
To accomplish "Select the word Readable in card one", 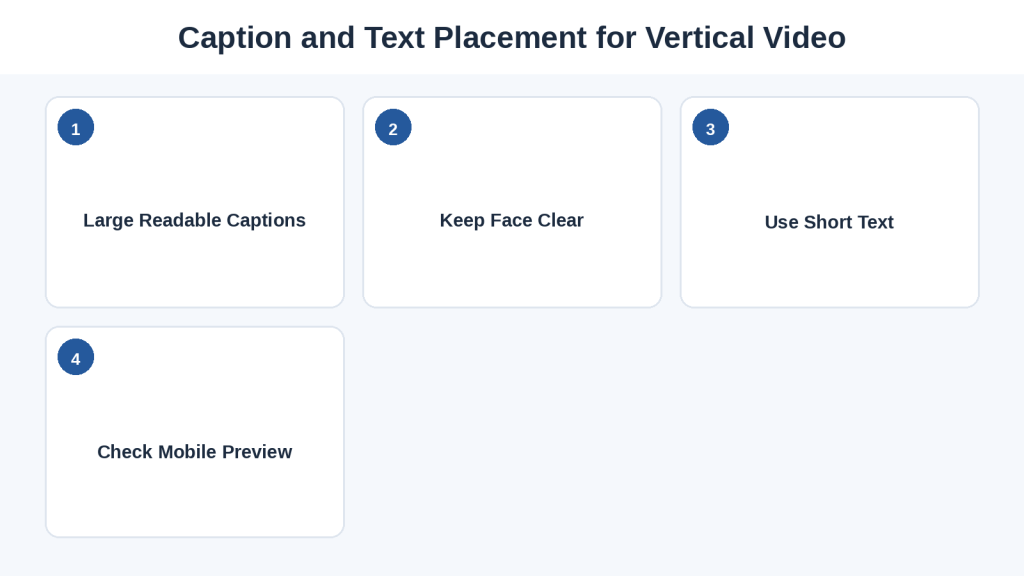I will pyautogui.click(x=180, y=221).
